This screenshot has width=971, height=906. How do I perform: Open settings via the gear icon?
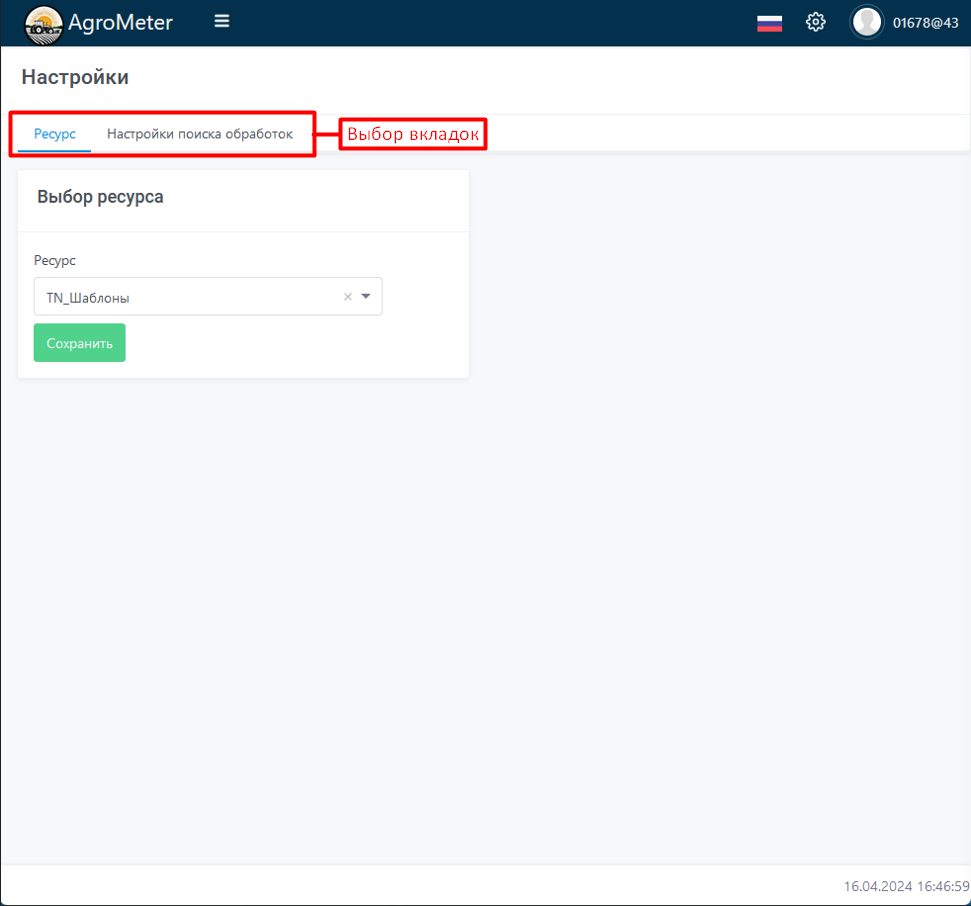pos(816,22)
